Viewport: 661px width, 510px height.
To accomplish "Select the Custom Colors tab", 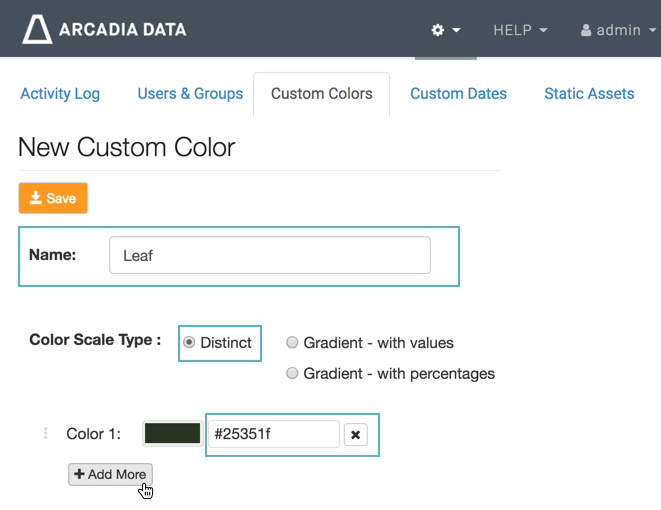I will click(x=321, y=93).
